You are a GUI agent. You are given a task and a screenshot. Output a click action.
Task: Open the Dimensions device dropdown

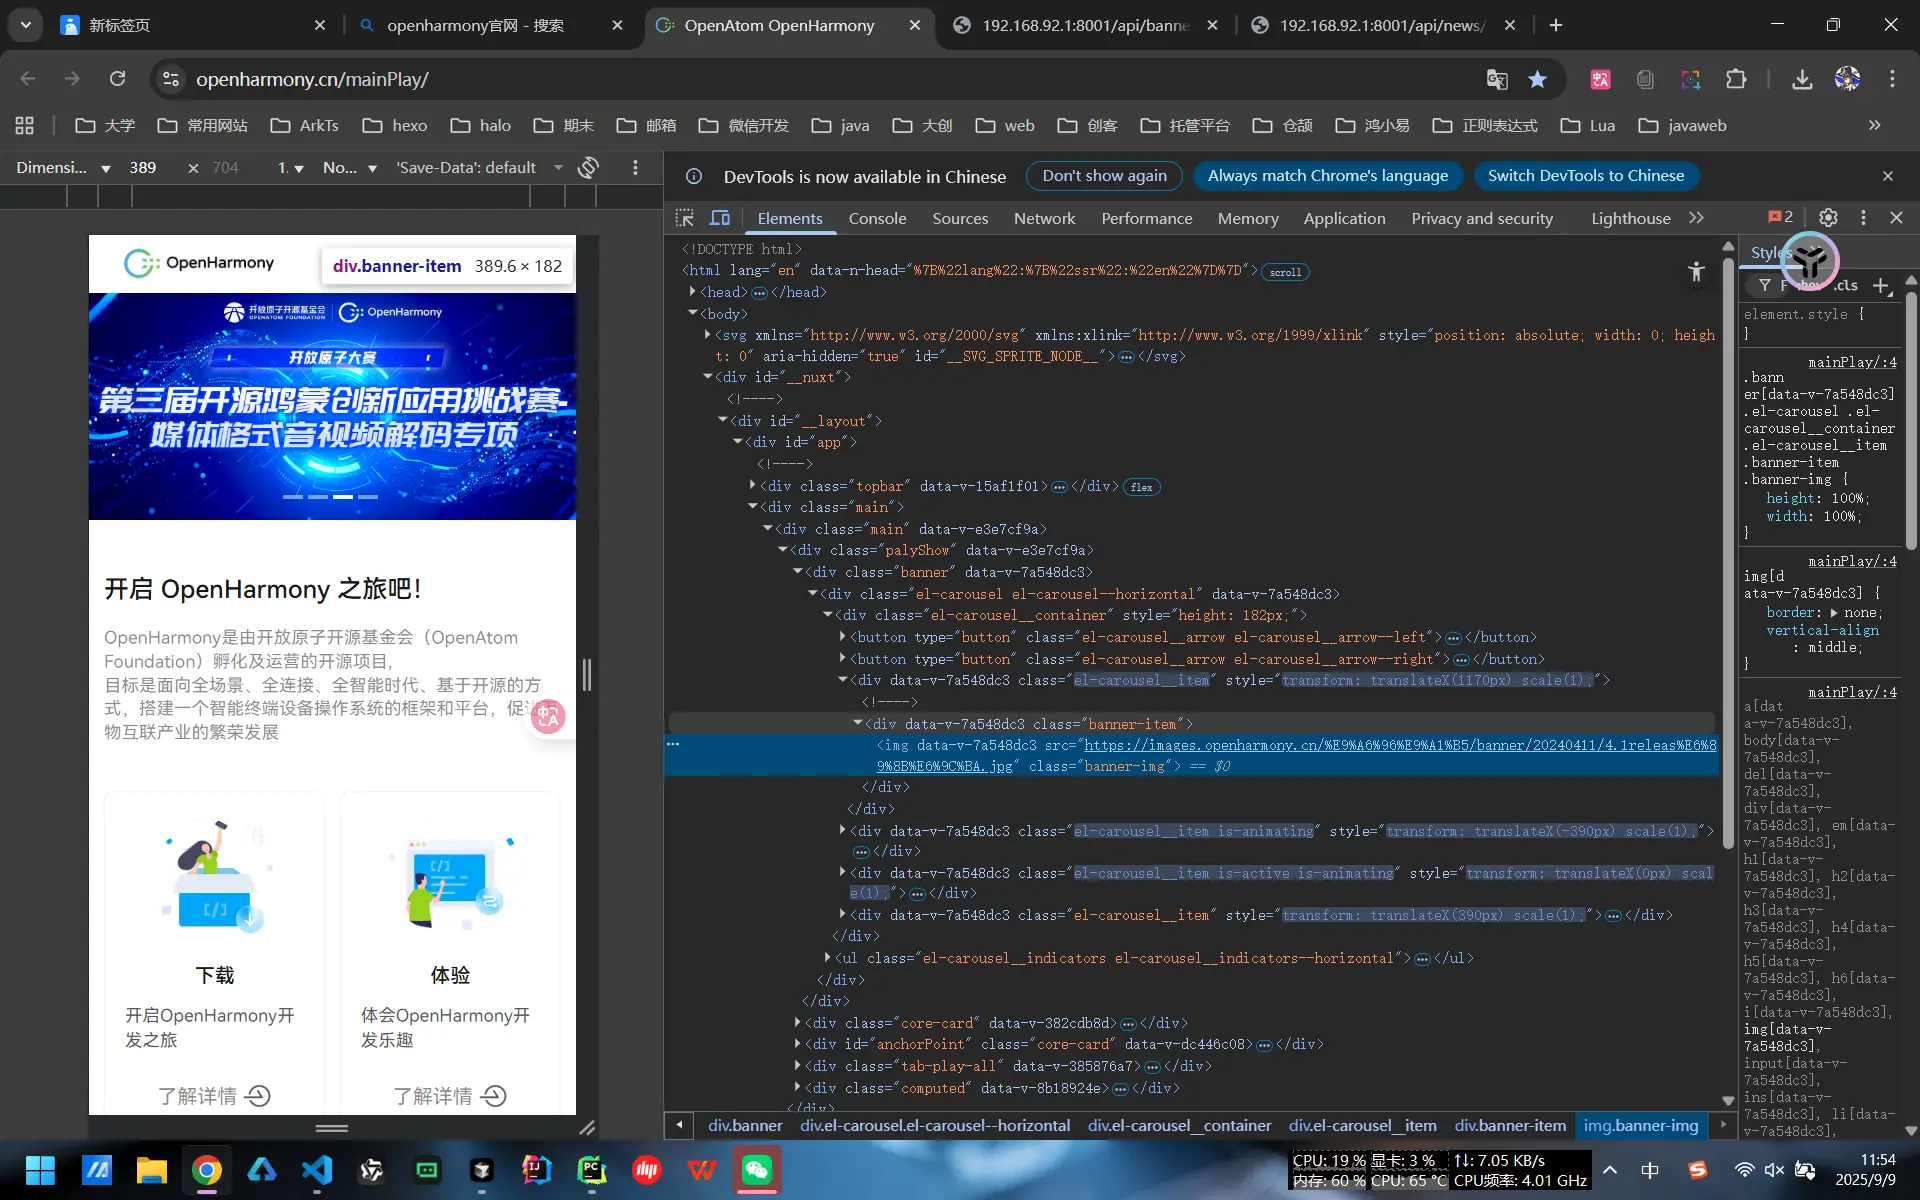[63, 168]
